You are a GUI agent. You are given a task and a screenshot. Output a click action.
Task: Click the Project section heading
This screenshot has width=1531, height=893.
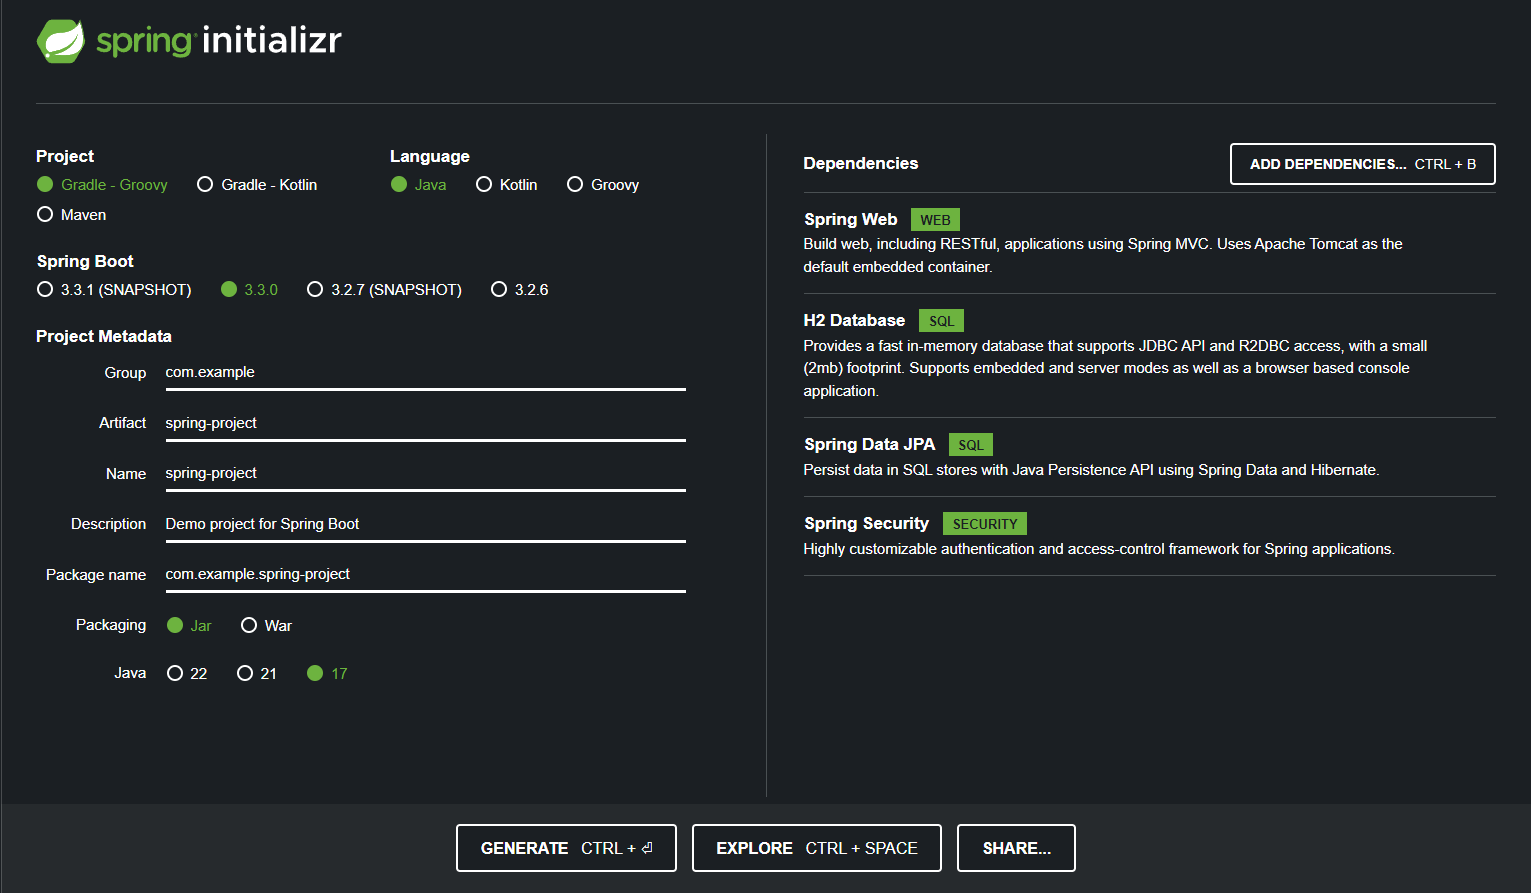(x=65, y=157)
